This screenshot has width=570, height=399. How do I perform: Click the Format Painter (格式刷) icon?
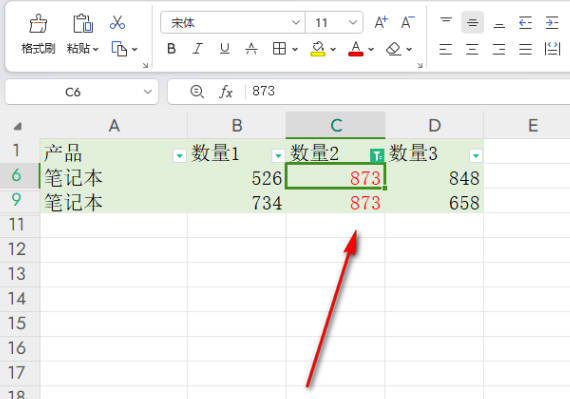click(38, 24)
